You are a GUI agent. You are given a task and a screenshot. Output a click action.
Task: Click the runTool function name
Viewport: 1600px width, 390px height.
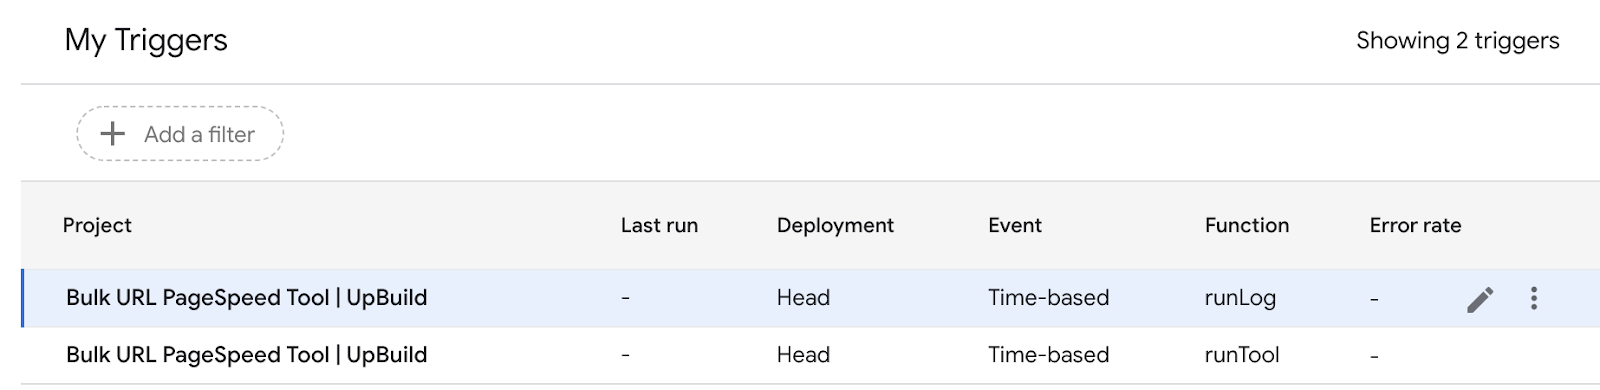click(x=1242, y=355)
